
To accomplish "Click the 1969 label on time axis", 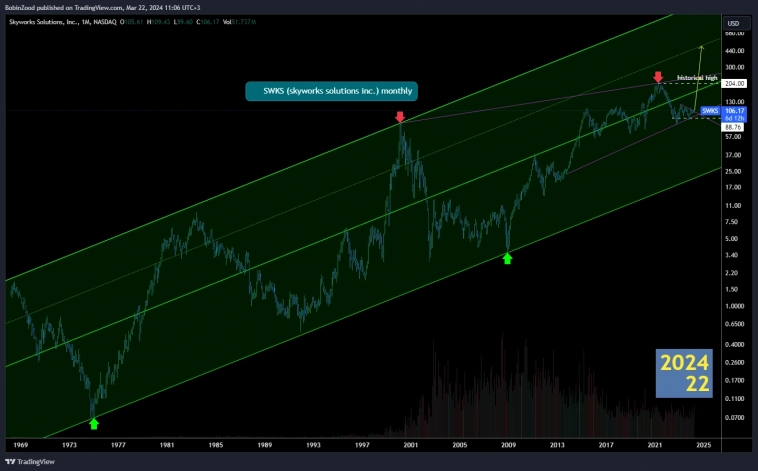I will (x=21, y=445).
